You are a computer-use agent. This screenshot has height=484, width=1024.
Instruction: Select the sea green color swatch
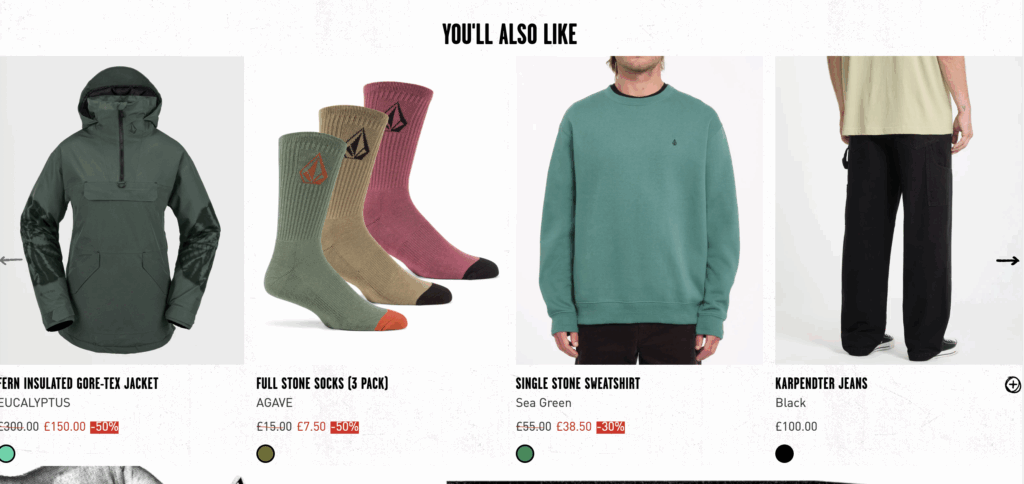point(525,453)
